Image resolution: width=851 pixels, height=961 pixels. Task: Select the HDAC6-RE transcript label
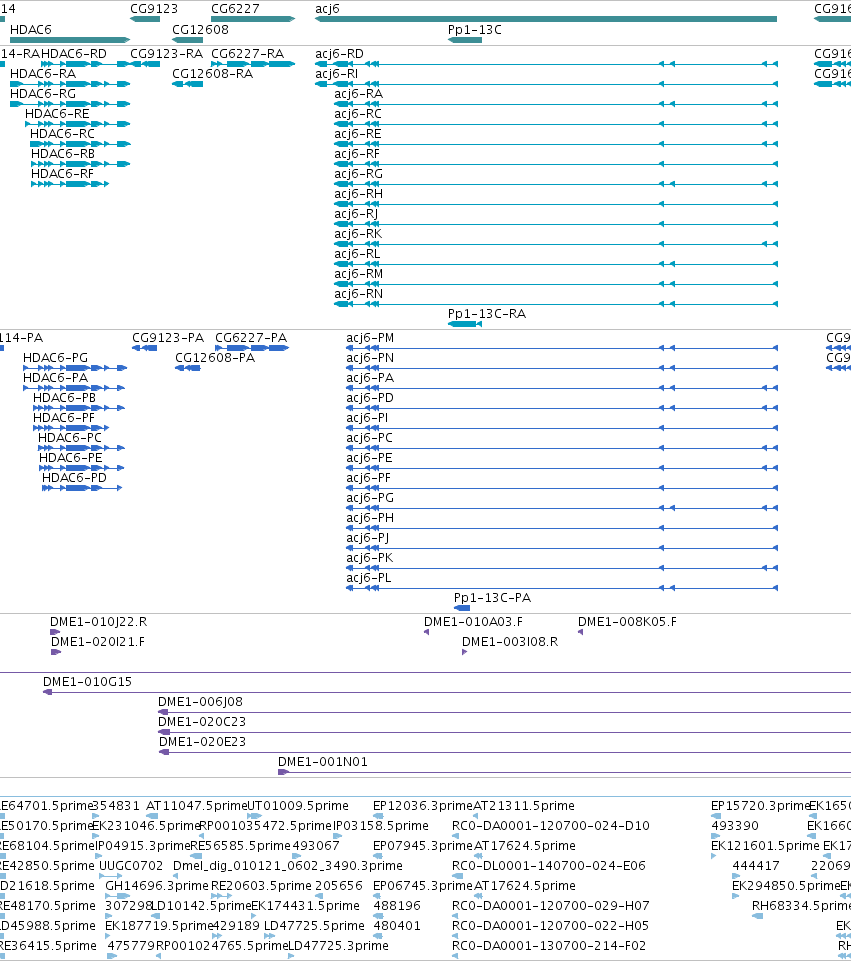pyautogui.click(x=57, y=113)
